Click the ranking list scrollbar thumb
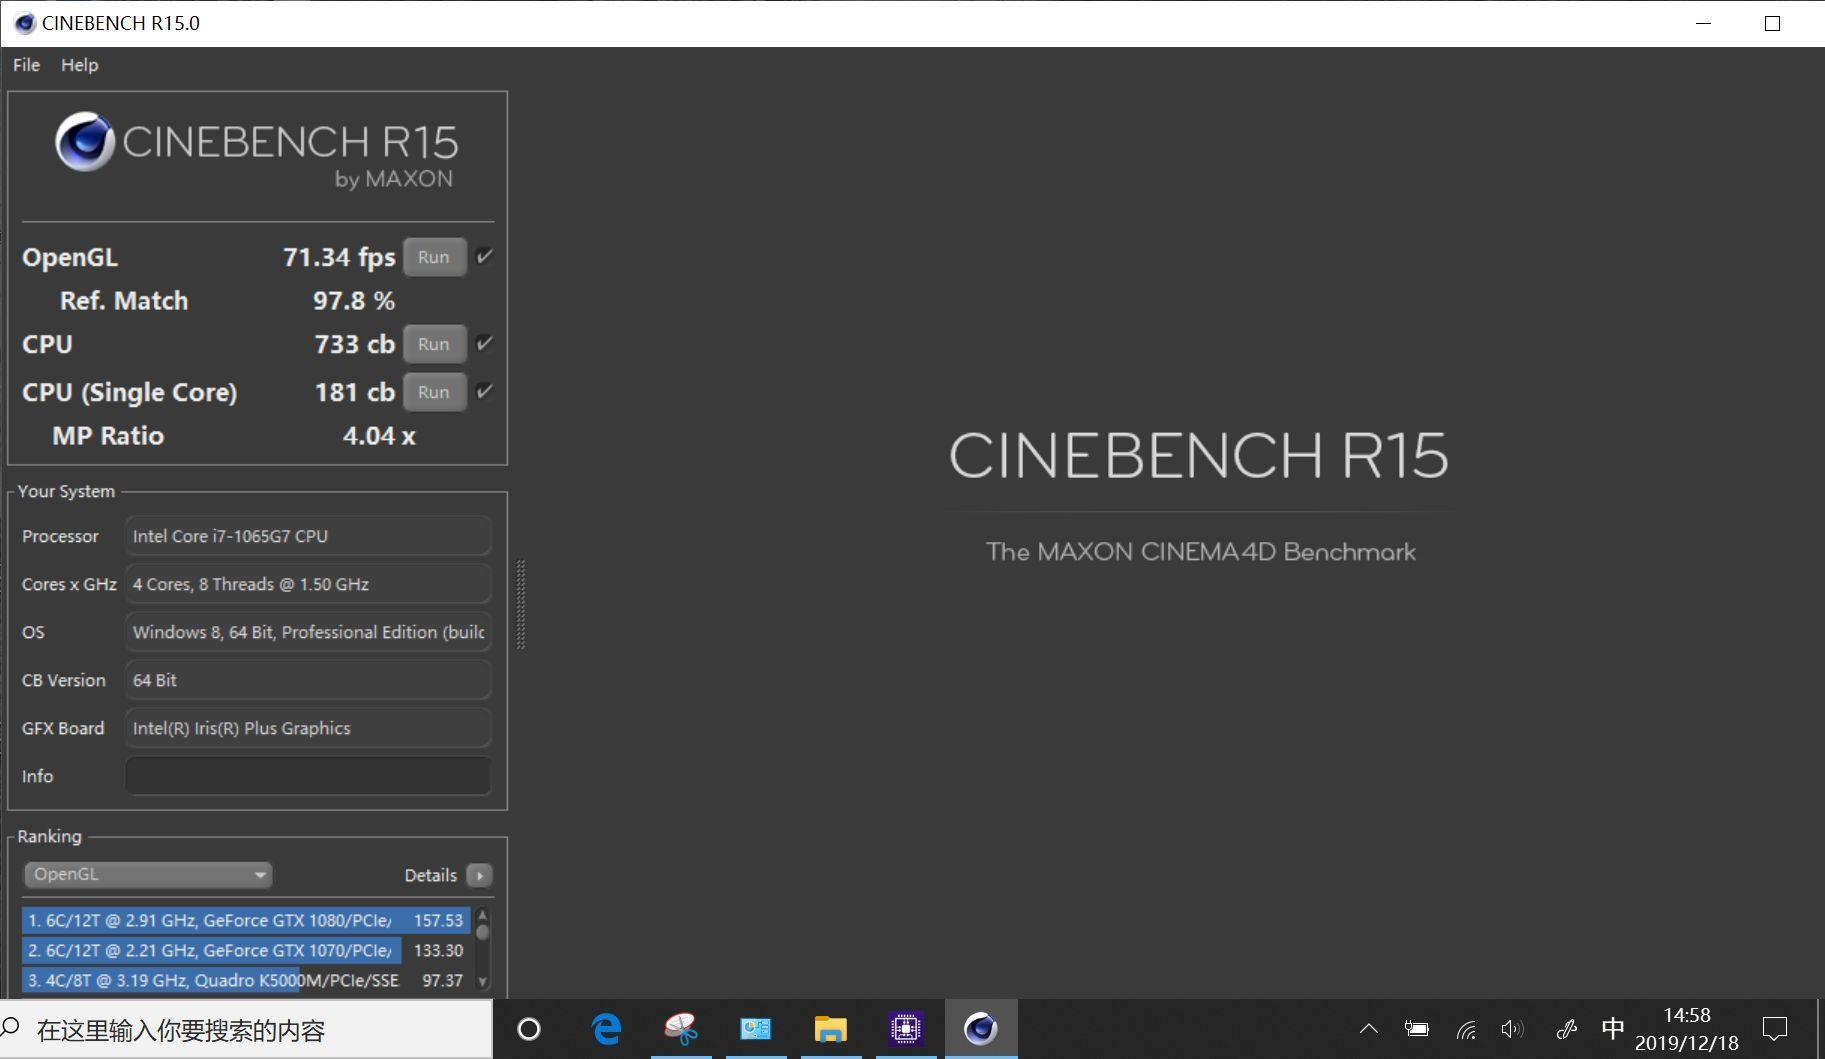This screenshot has width=1825, height=1059. pyautogui.click(x=483, y=932)
